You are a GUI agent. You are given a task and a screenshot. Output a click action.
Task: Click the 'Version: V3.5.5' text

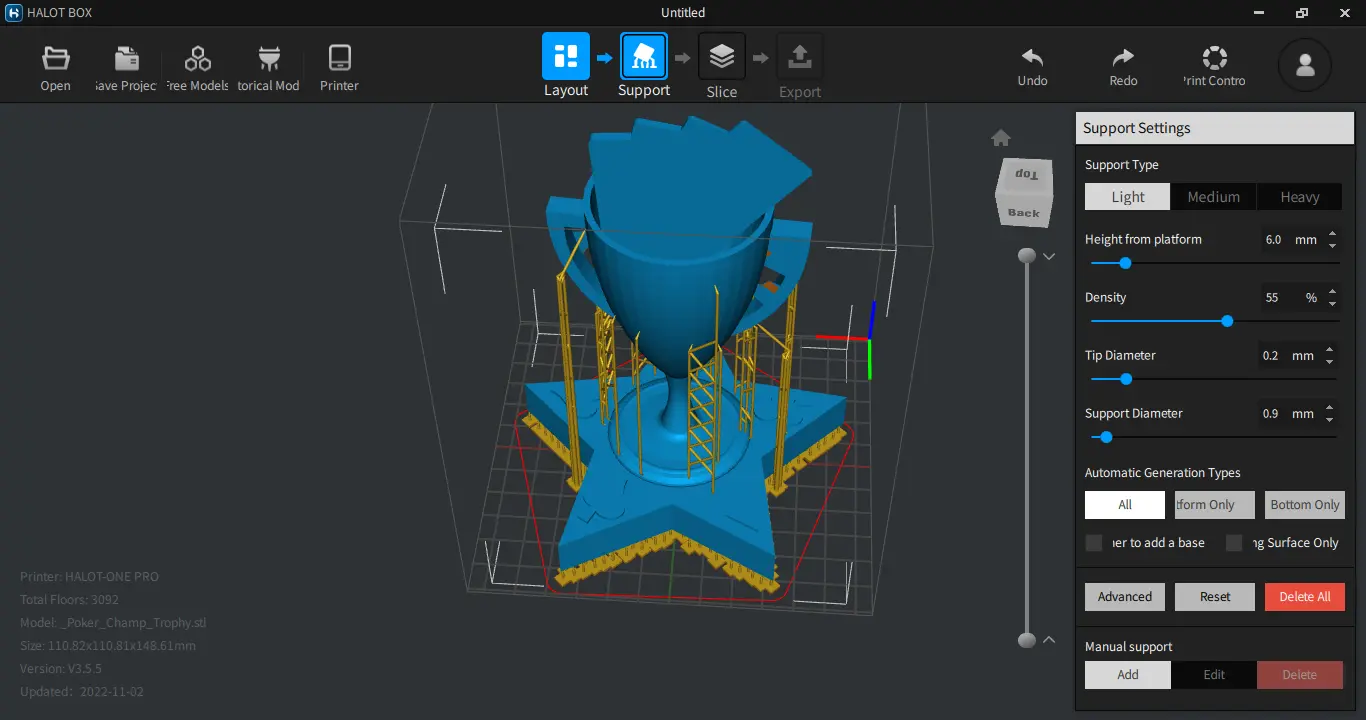61,669
